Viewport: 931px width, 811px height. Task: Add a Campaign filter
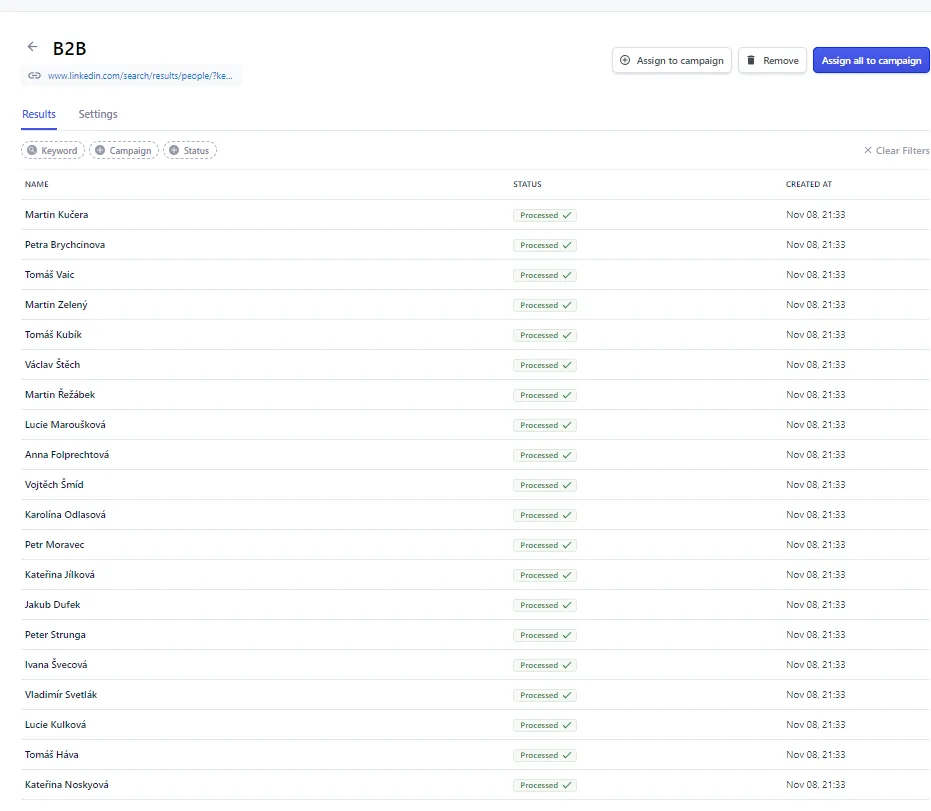[124, 150]
